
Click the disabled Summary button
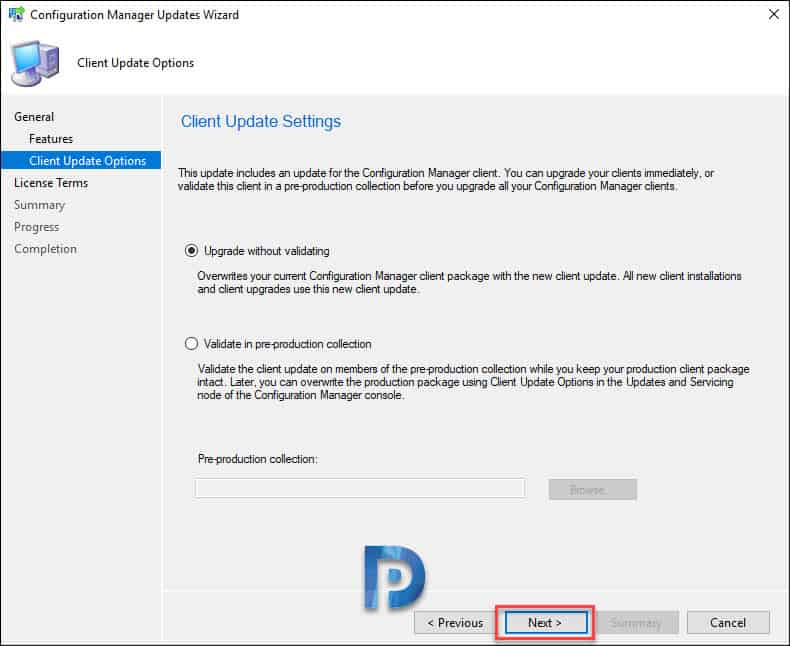(x=637, y=623)
